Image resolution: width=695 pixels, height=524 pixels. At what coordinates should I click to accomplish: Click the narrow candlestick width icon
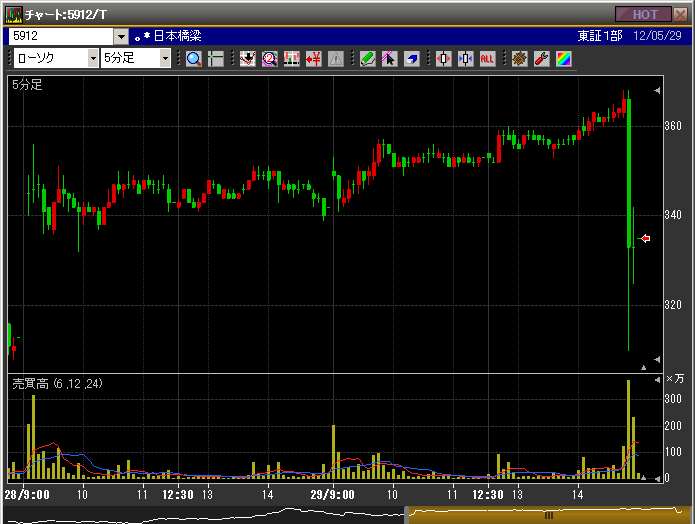click(x=465, y=58)
